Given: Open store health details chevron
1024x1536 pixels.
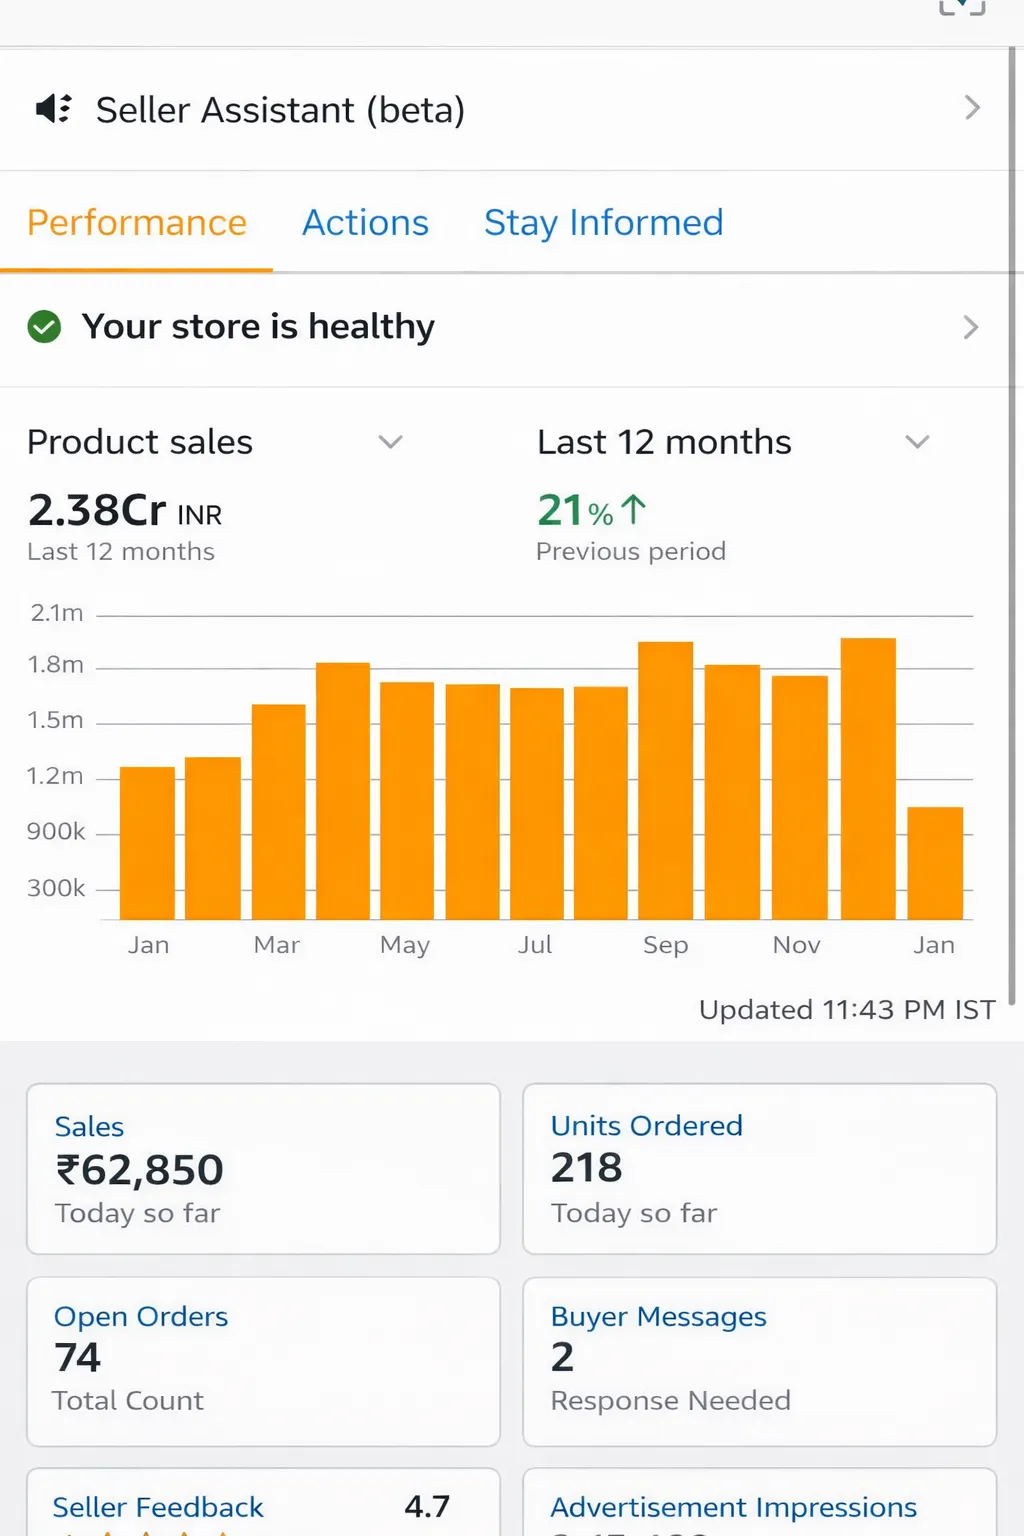Looking at the screenshot, I should [970, 327].
